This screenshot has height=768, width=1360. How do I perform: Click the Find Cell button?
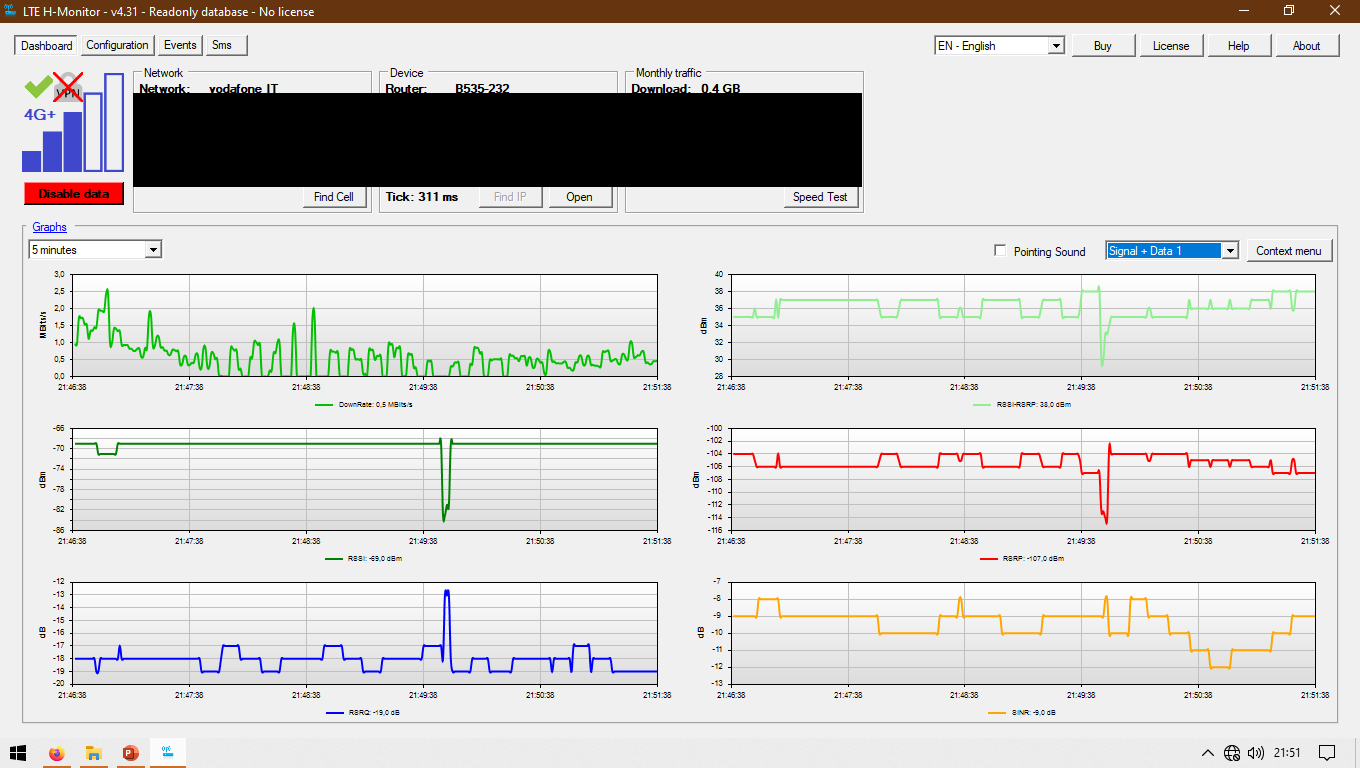click(x=334, y=197)
